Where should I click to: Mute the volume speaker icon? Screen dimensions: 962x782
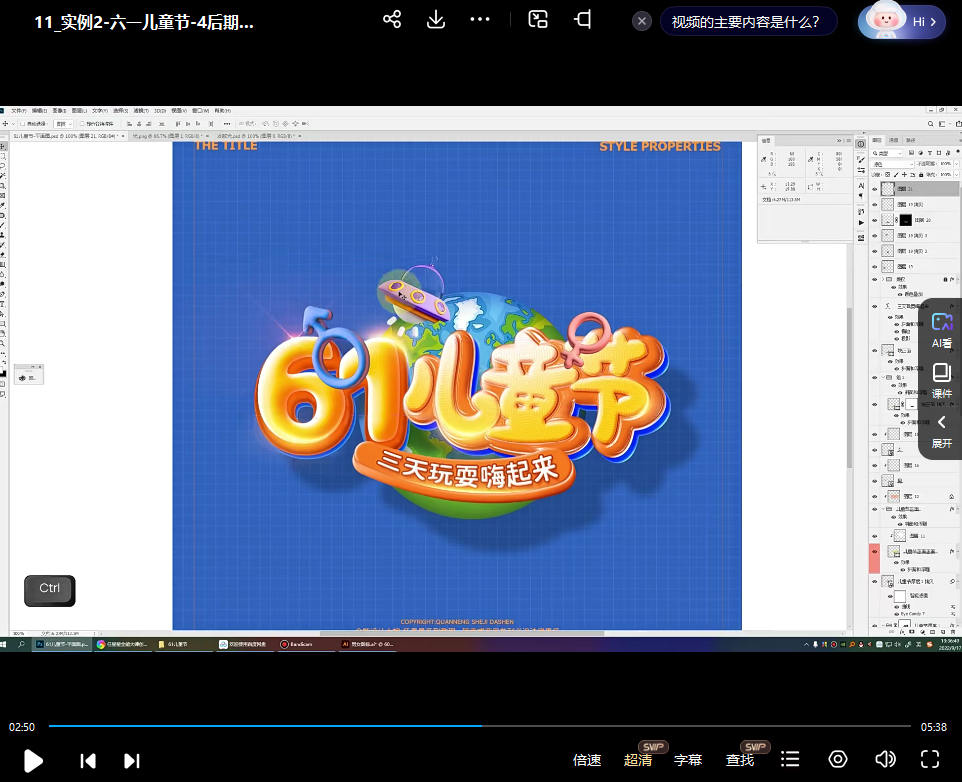click(x=884, y=760)
